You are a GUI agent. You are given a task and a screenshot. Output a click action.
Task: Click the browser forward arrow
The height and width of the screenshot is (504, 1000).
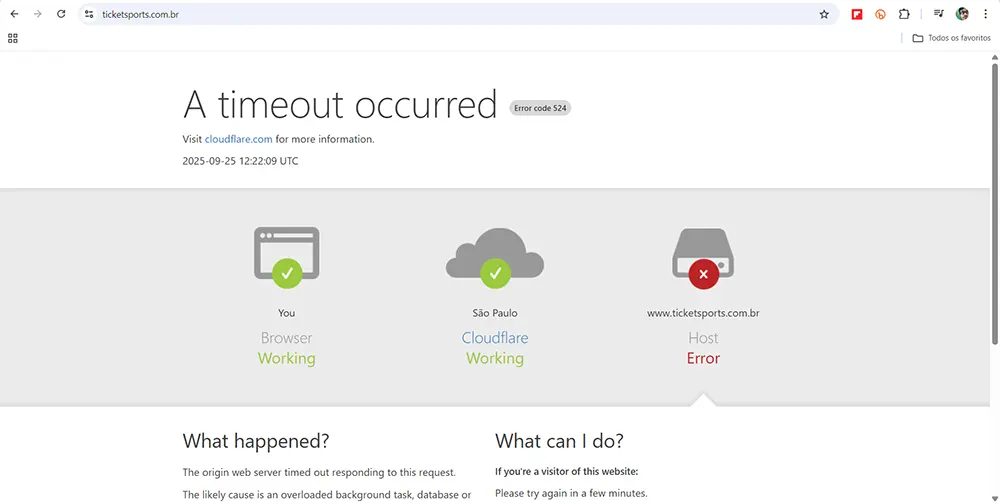[38, 14]
